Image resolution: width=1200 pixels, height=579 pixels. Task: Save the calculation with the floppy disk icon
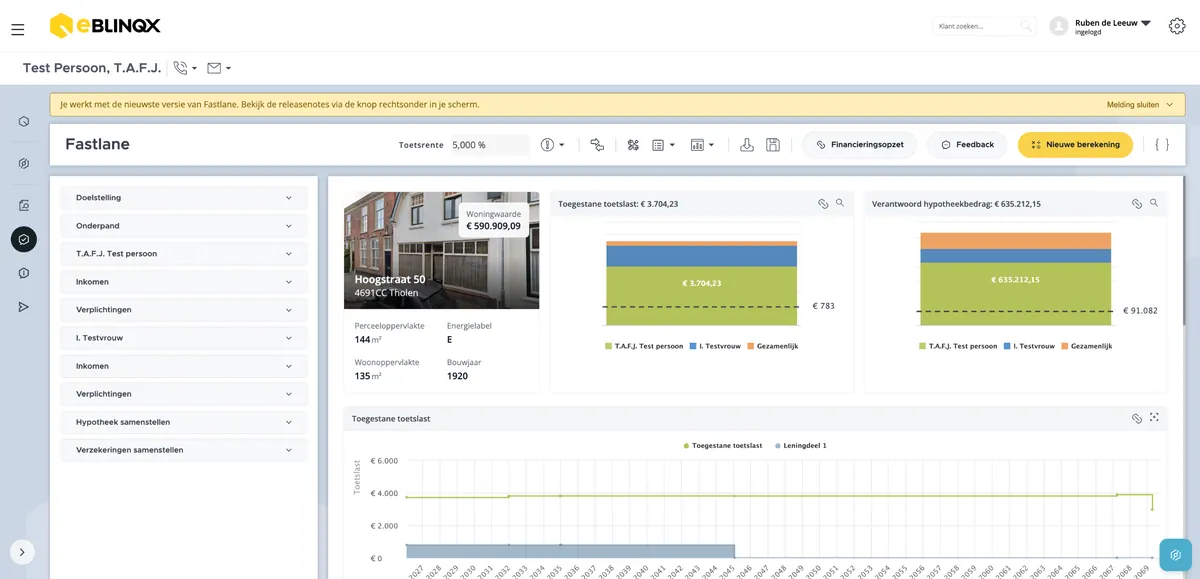click(x=772, y=145)
